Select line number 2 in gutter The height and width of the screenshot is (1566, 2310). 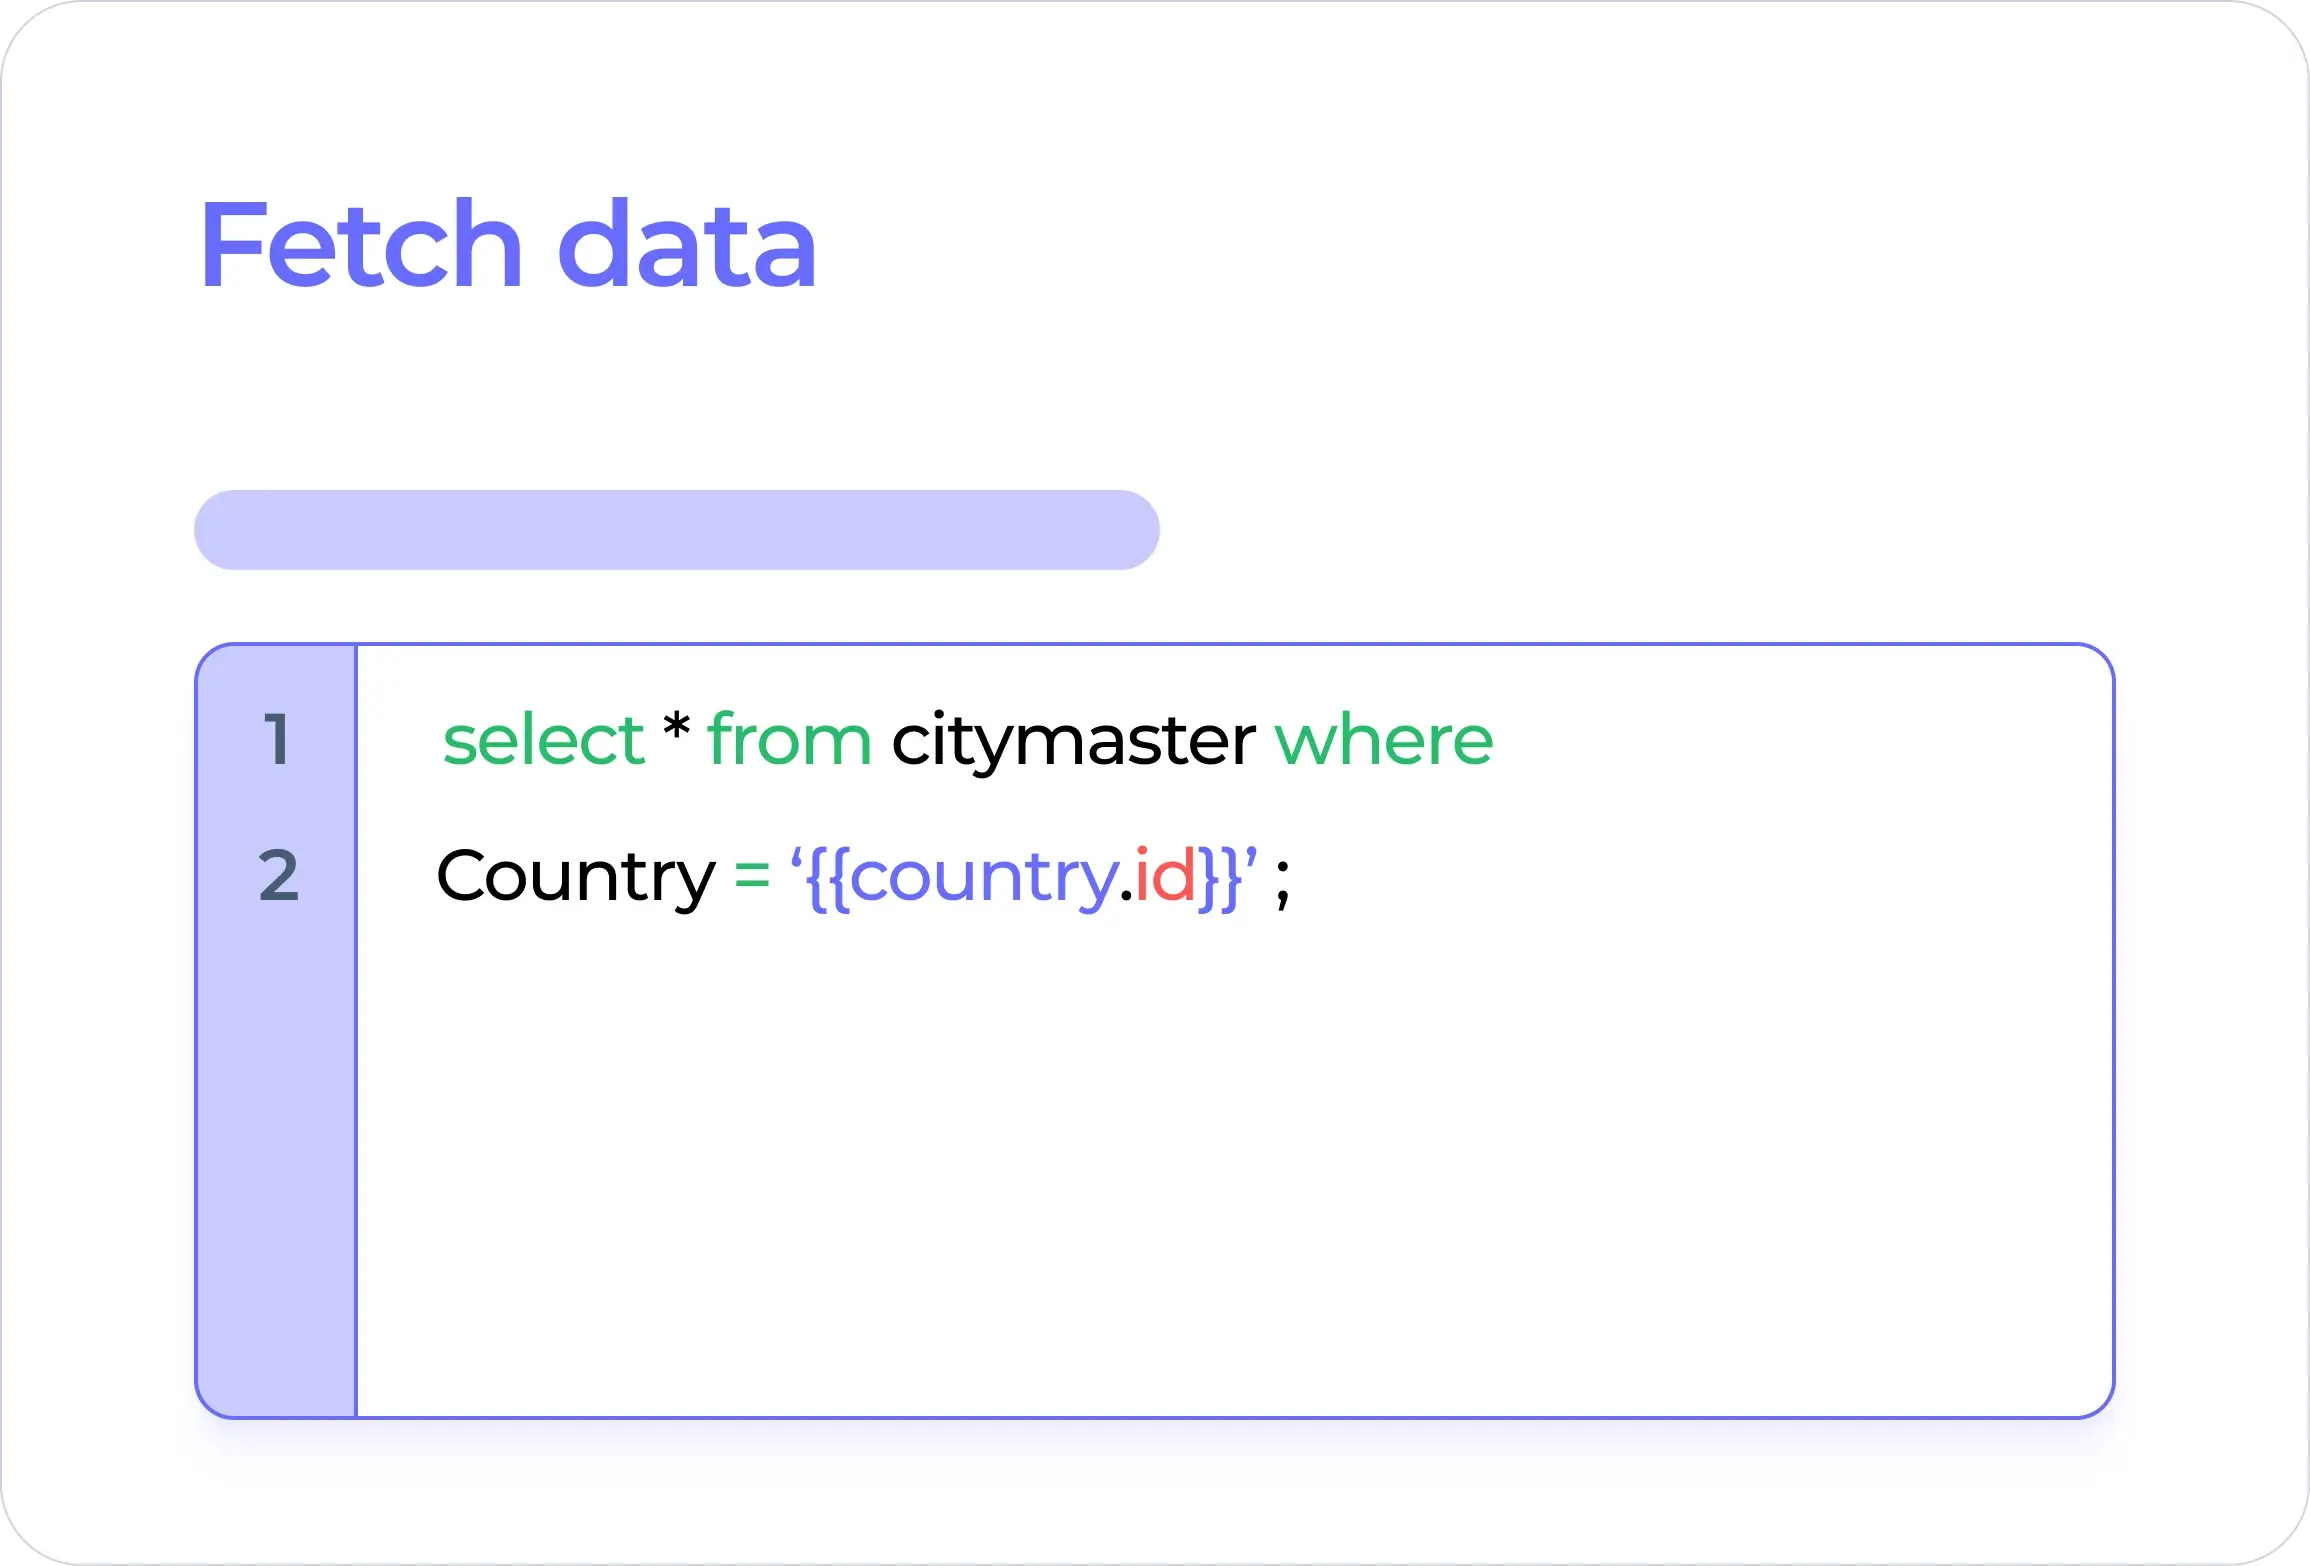(279, 876)
